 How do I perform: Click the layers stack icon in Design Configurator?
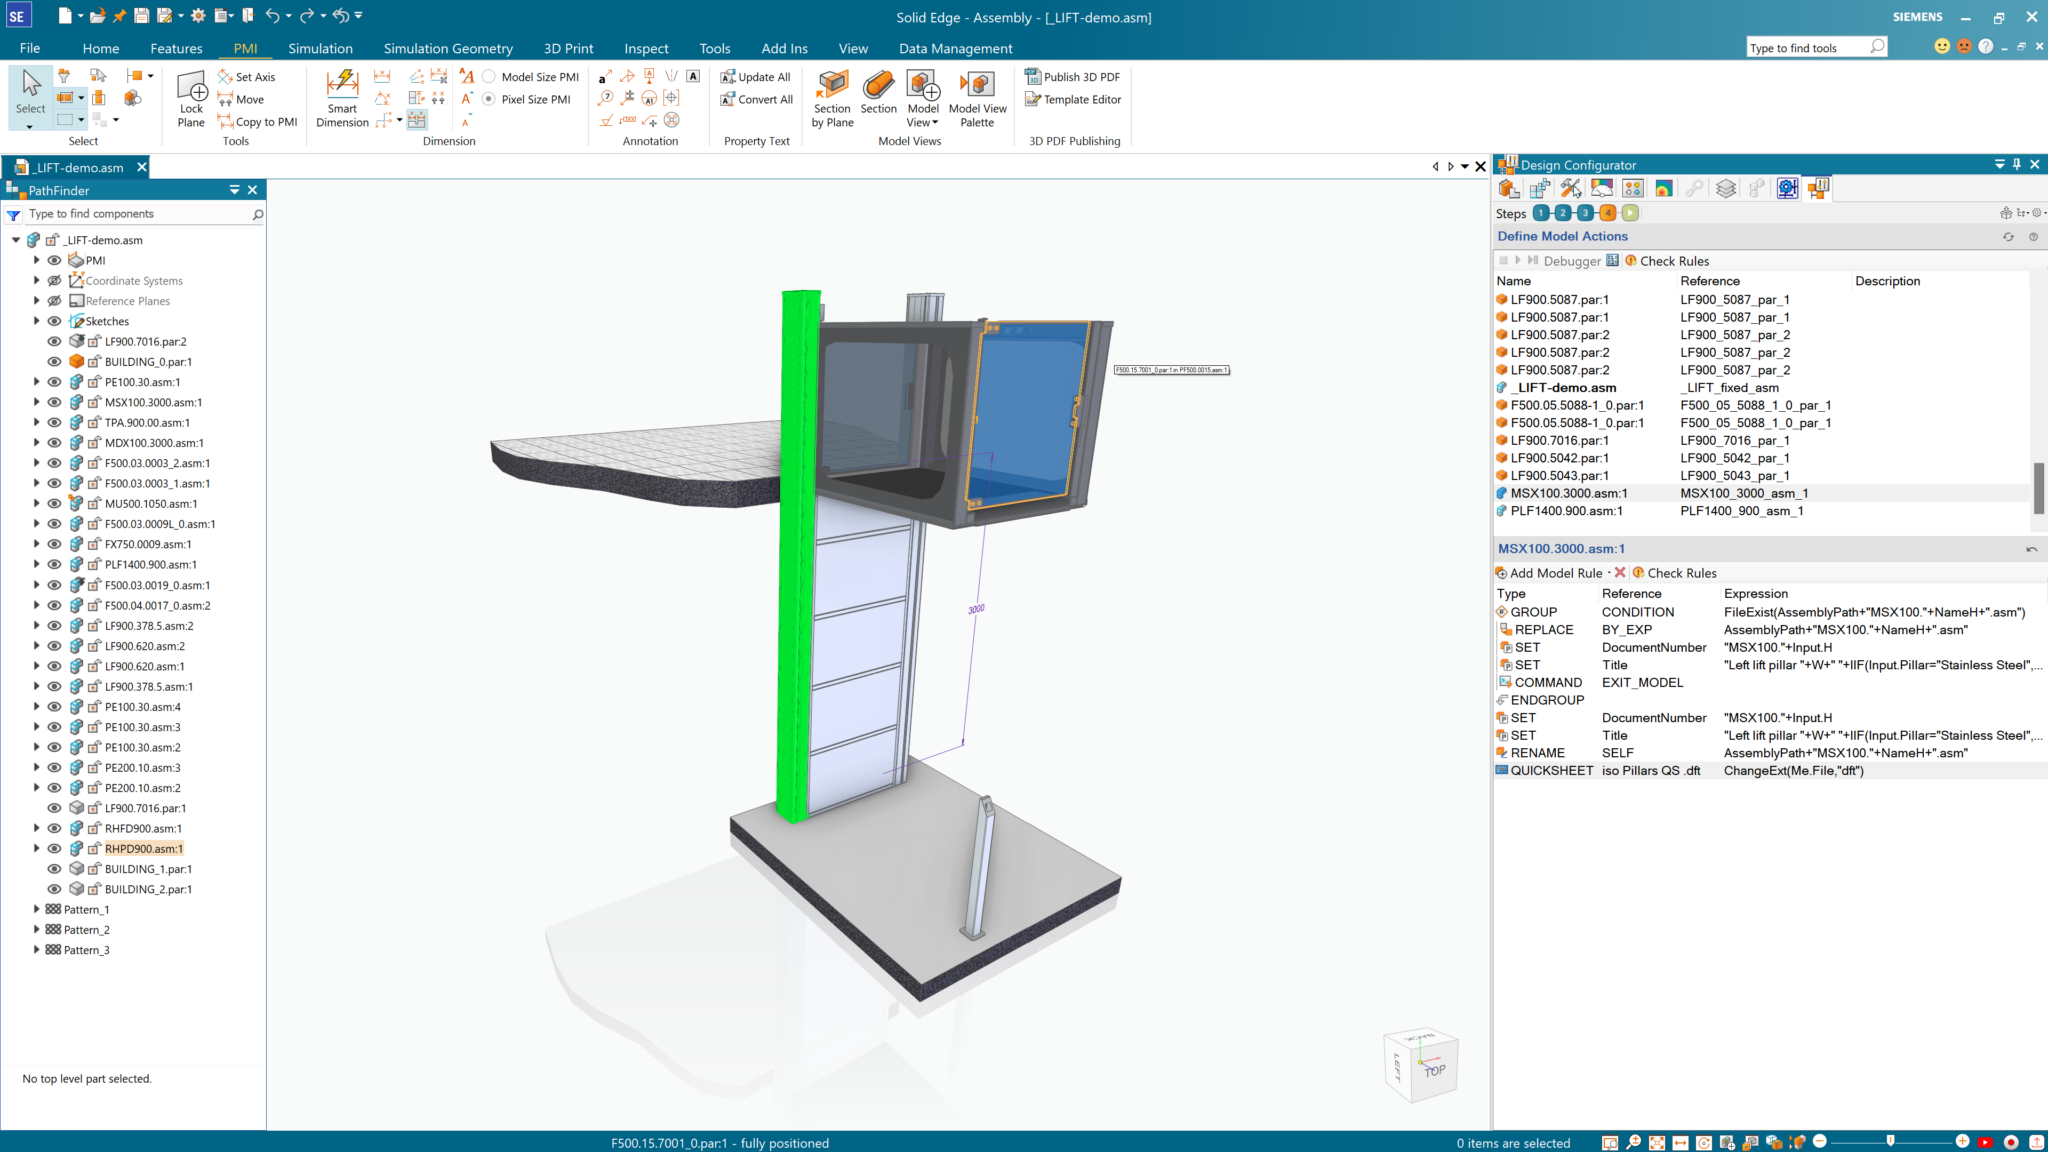coord(1726,188)
